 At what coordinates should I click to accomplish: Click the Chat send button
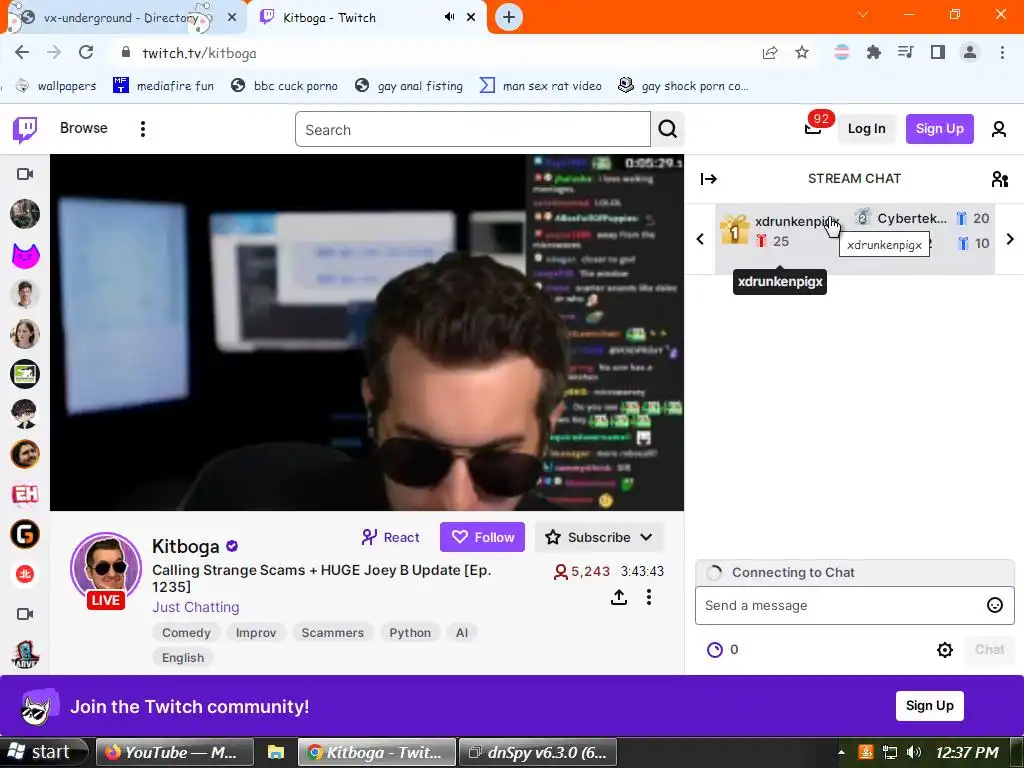[989, 650]
